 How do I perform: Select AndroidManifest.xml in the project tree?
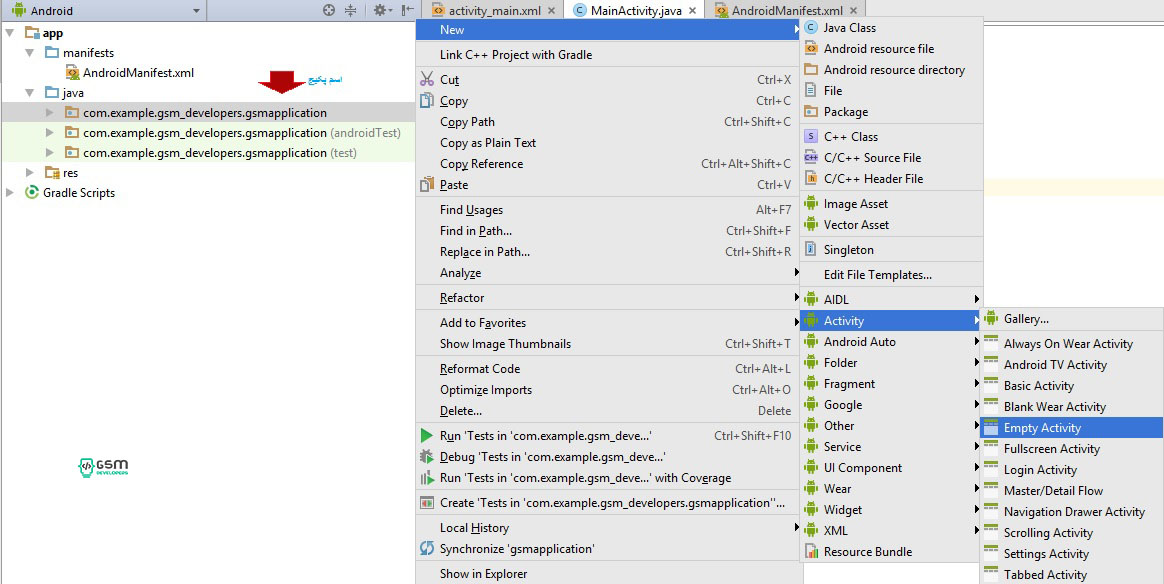pyautogui.click(x=138, y=73)
